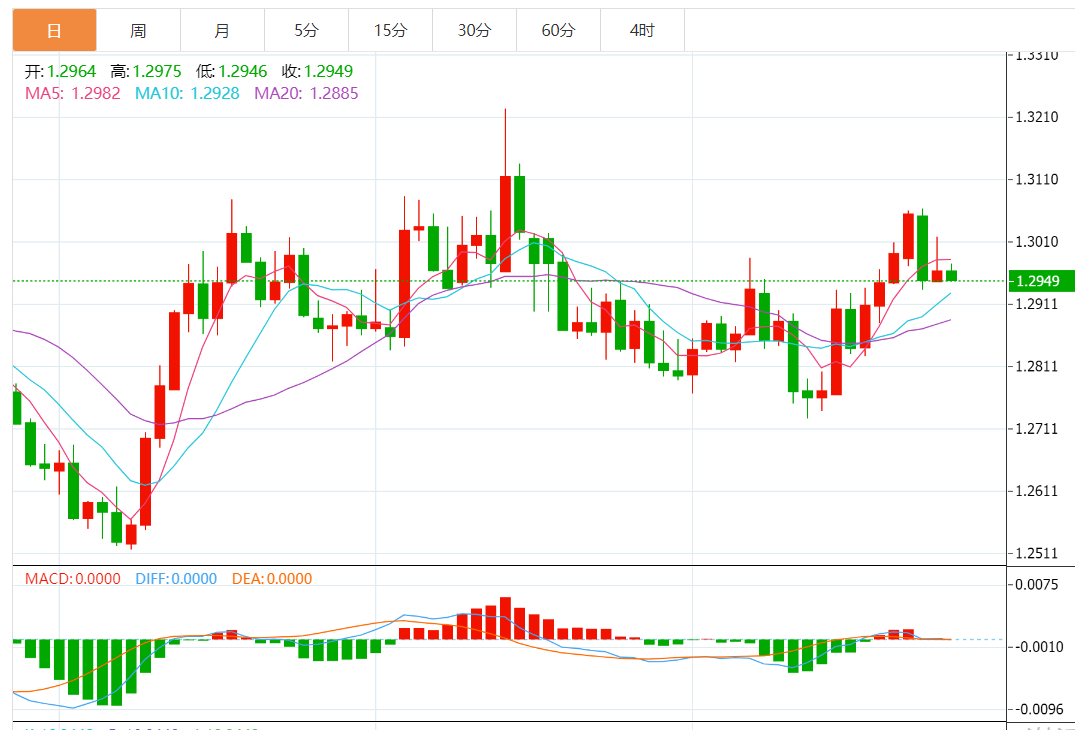Click the green current price tag 1.2949
This screenshot has width=1075, height=730.
click(x=1041, y=281)
